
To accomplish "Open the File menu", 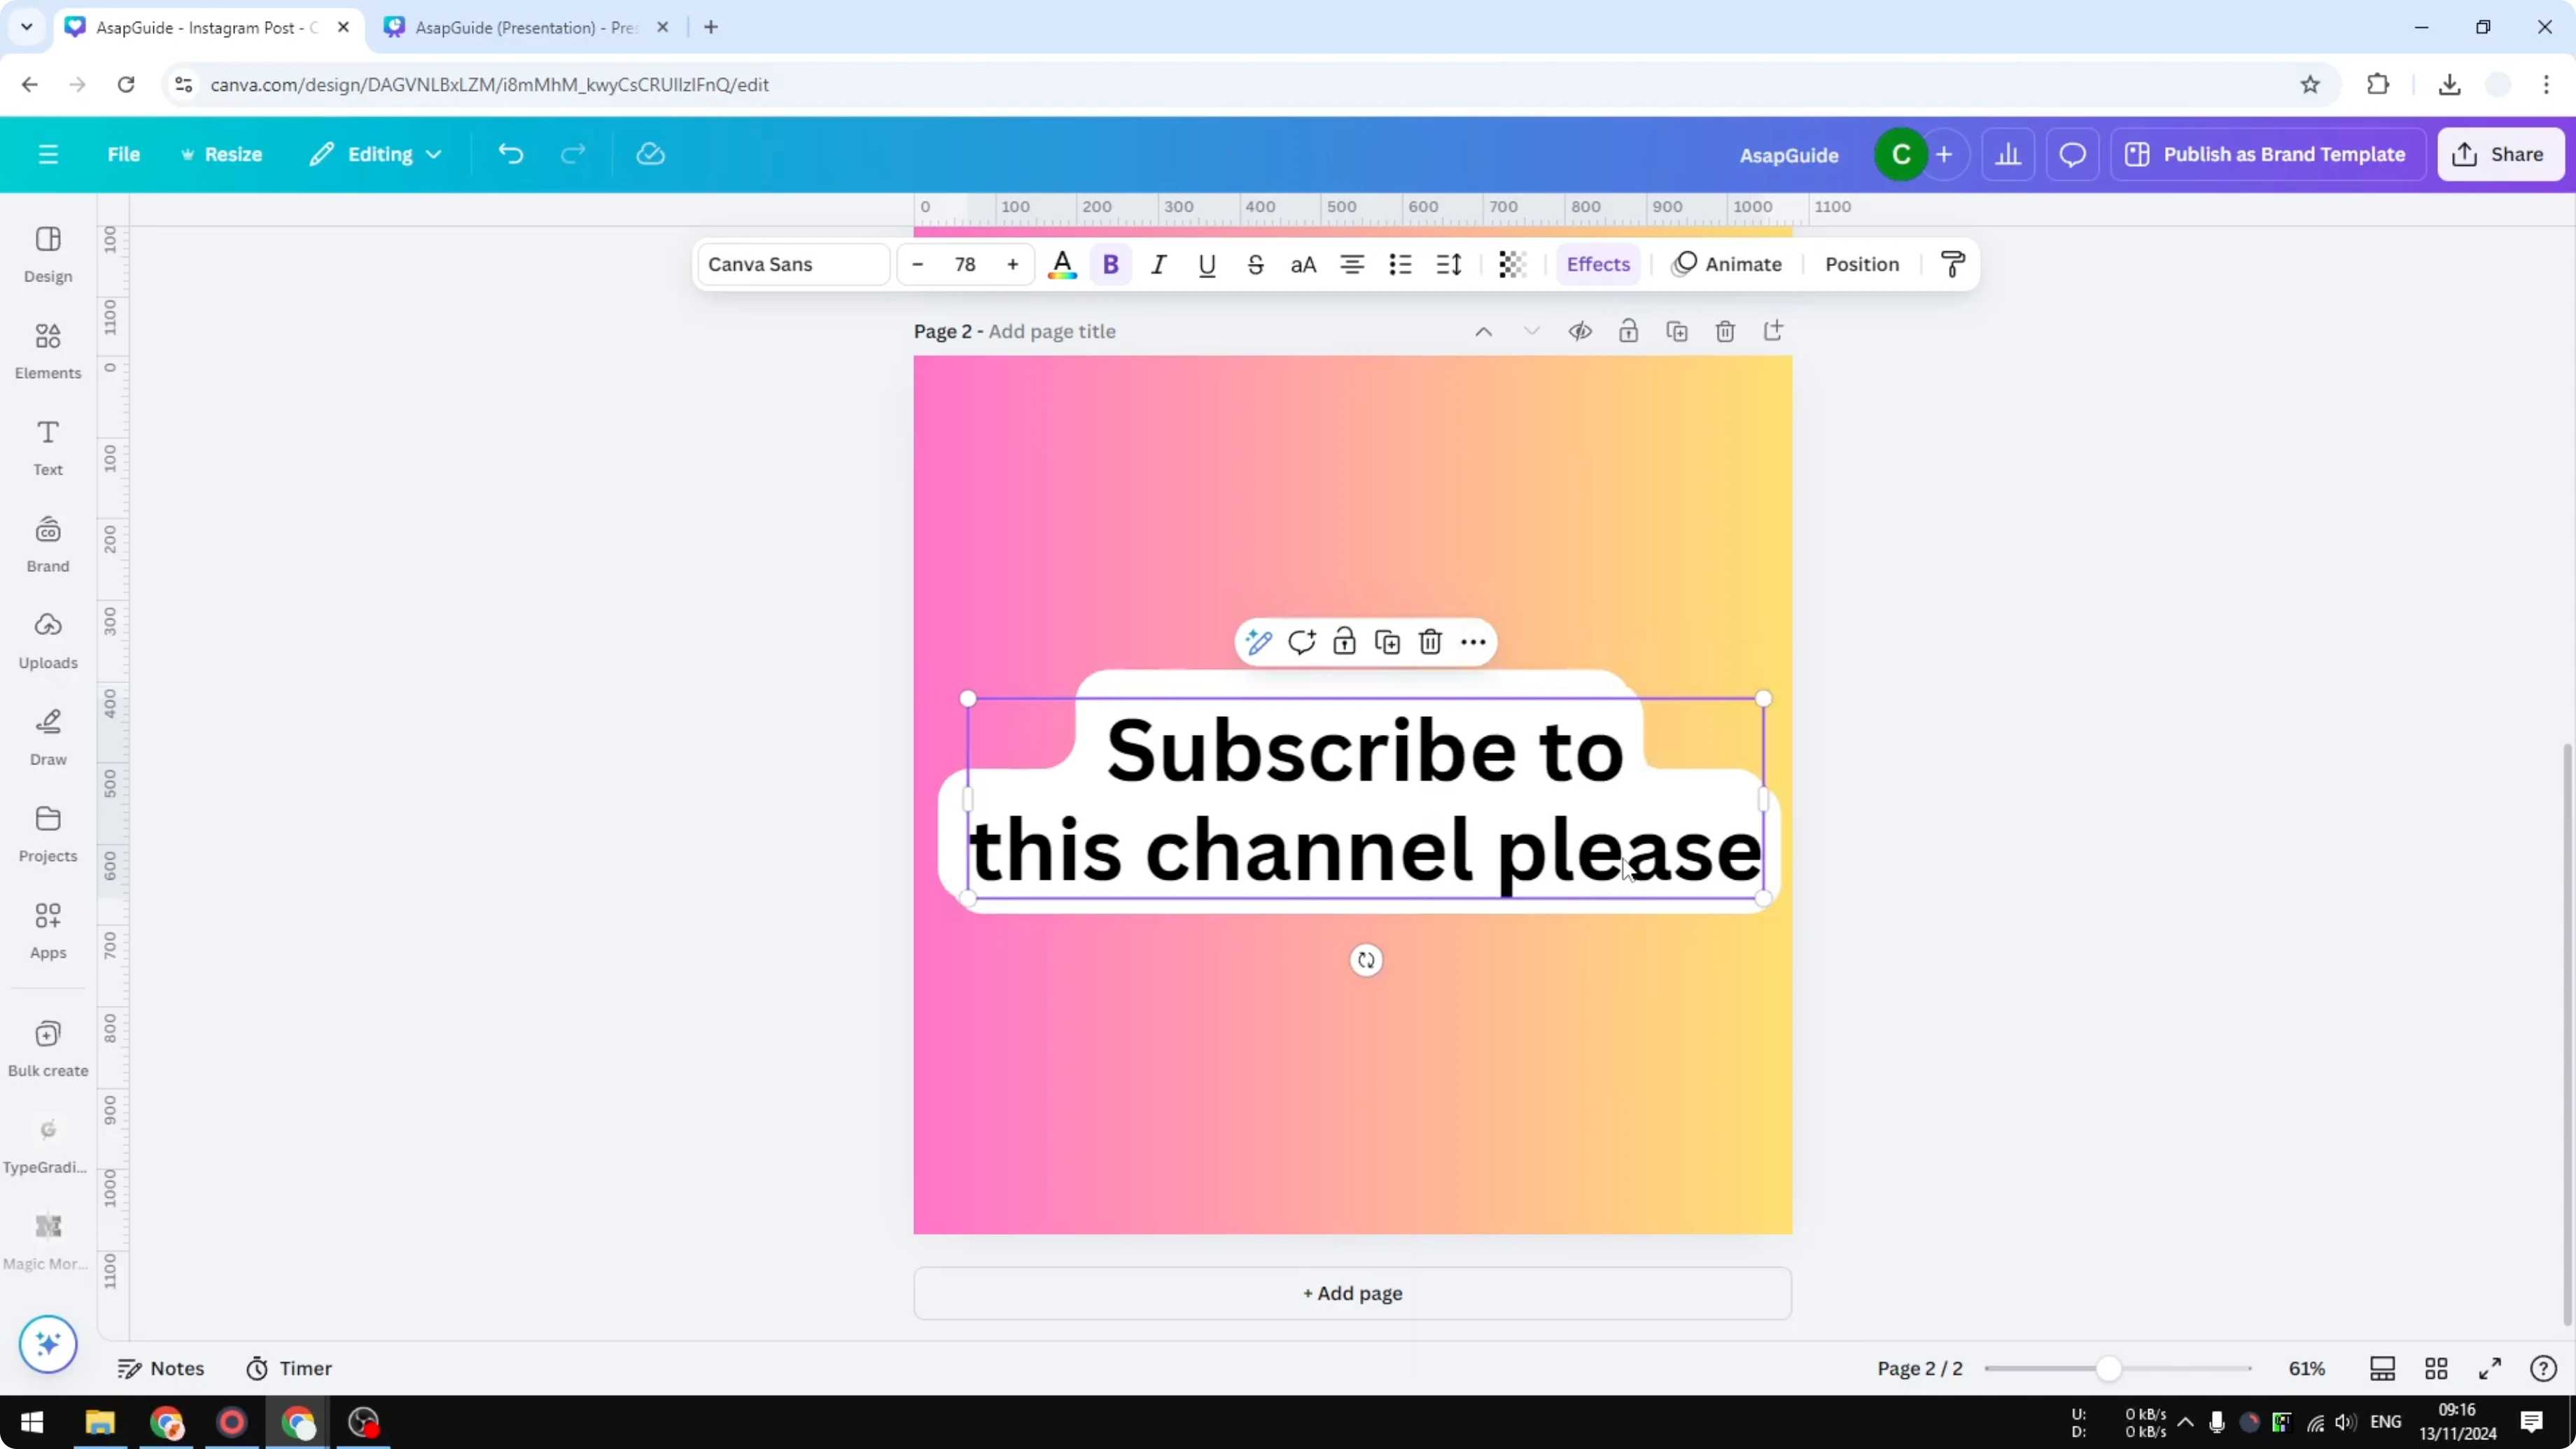I will 124,154.
